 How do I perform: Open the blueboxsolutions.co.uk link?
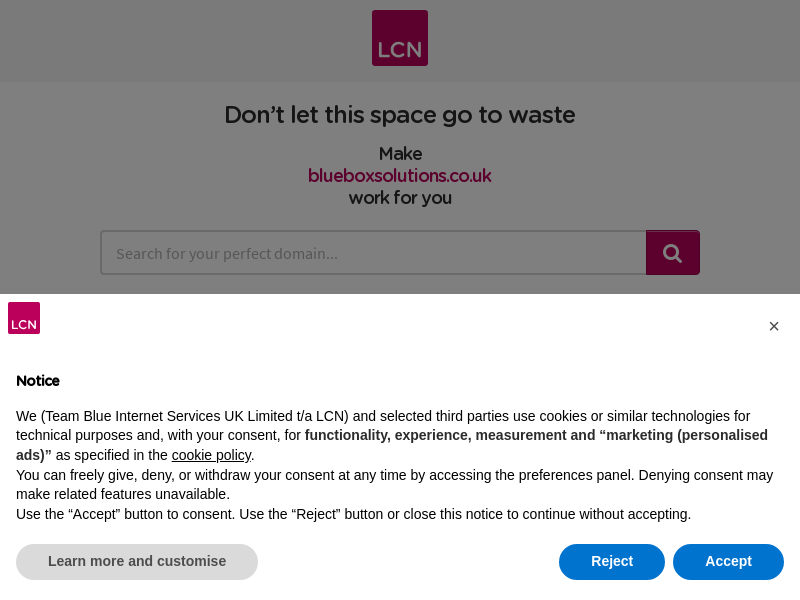400,176
